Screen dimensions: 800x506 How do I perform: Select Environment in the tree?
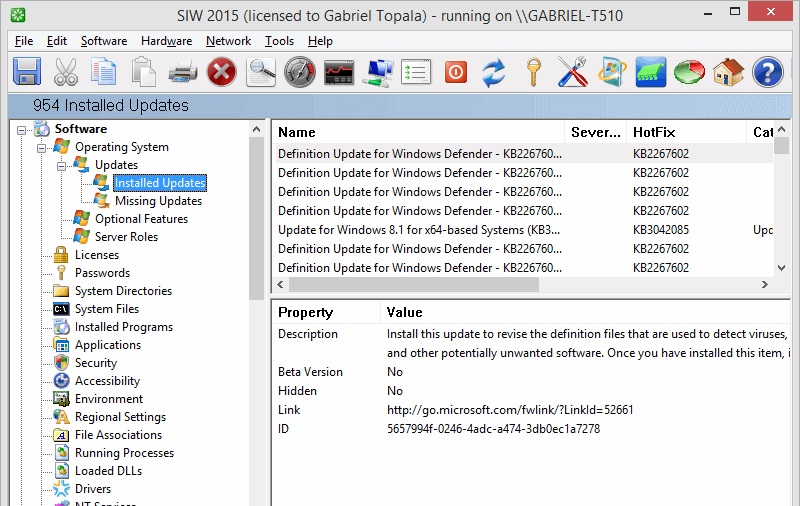pos(109,399)
